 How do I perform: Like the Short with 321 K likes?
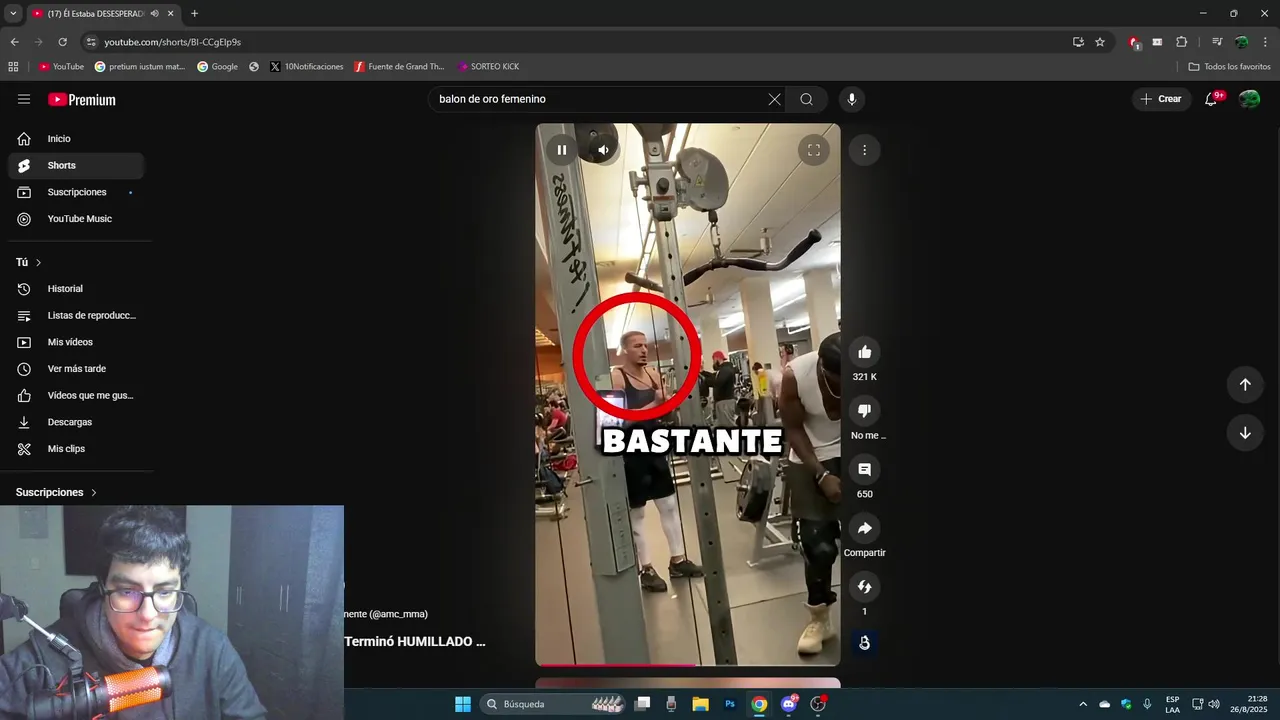[865, 352]
